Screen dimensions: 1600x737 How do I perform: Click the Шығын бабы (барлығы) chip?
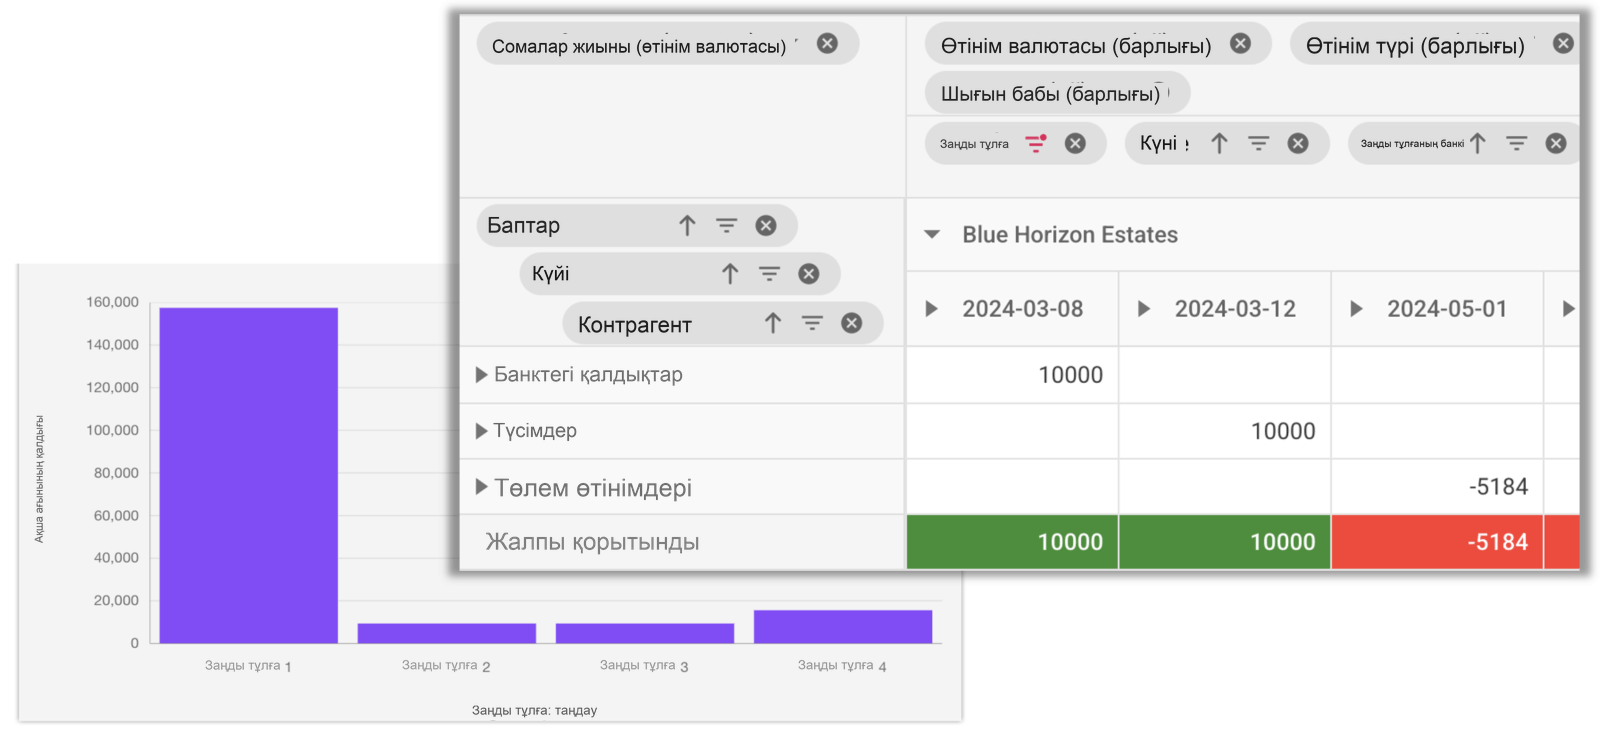1057,94
